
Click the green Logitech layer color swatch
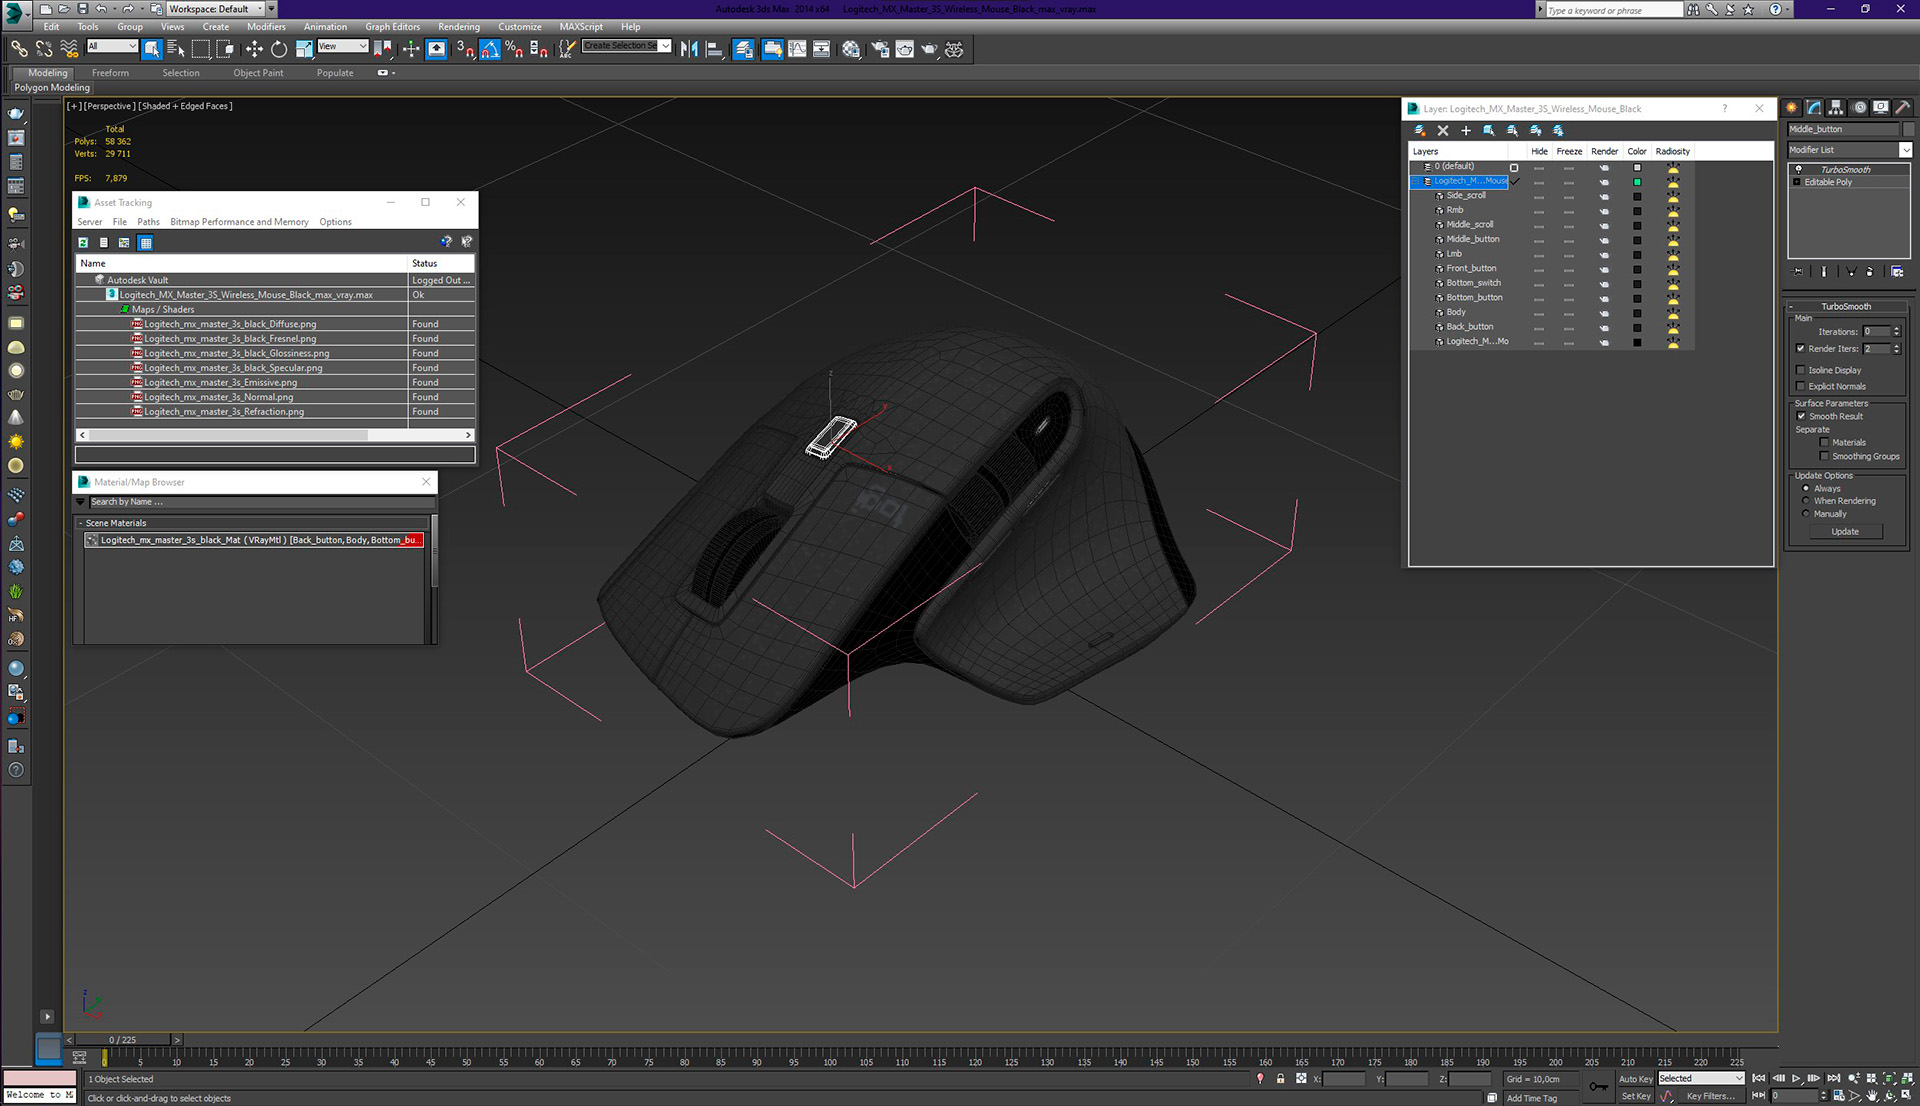coord(1637,182)
